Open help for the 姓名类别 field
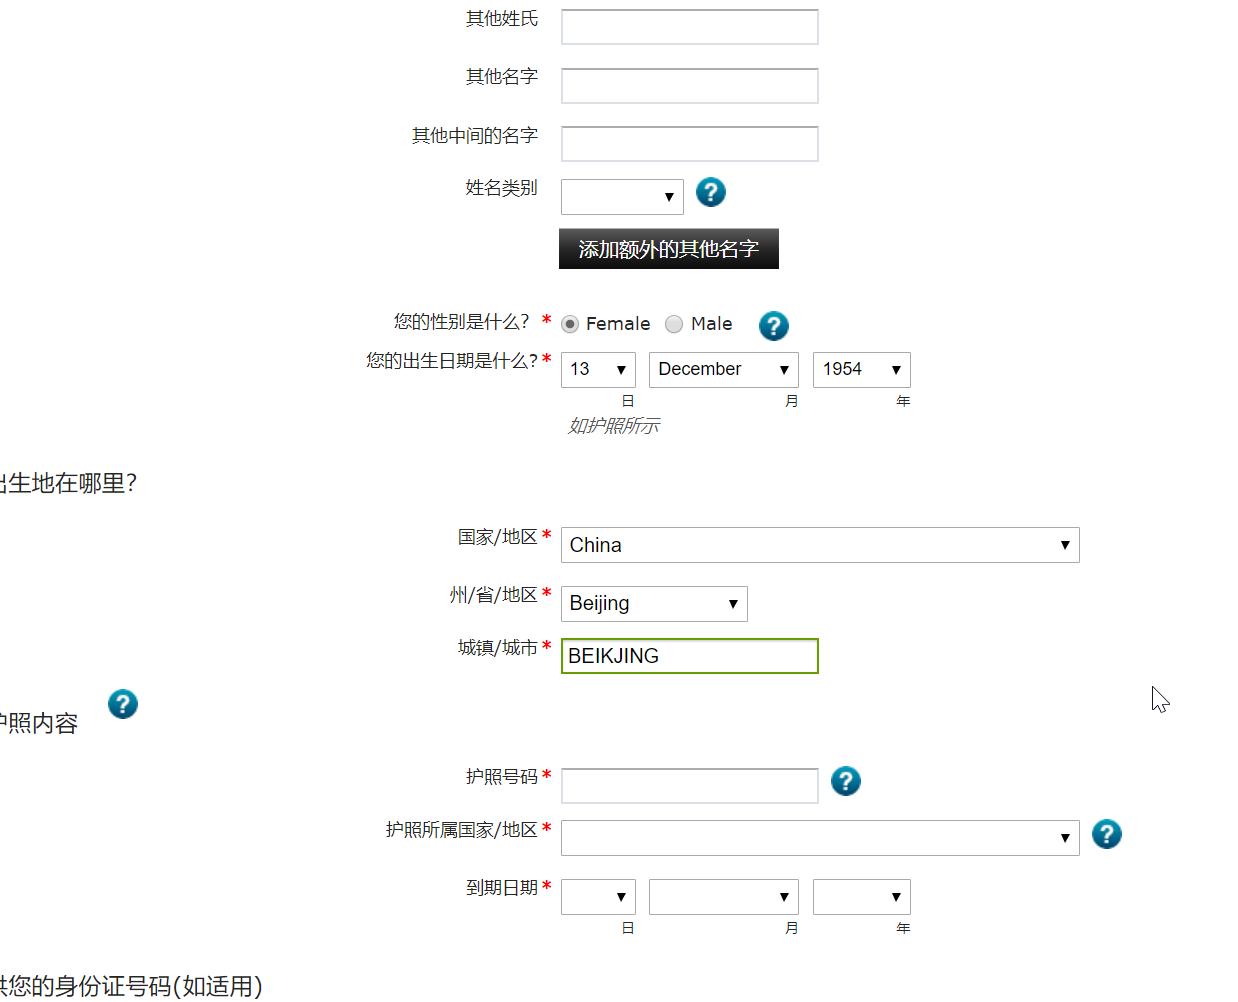Screen dimensions: 1238x1002 pos(710,192)
